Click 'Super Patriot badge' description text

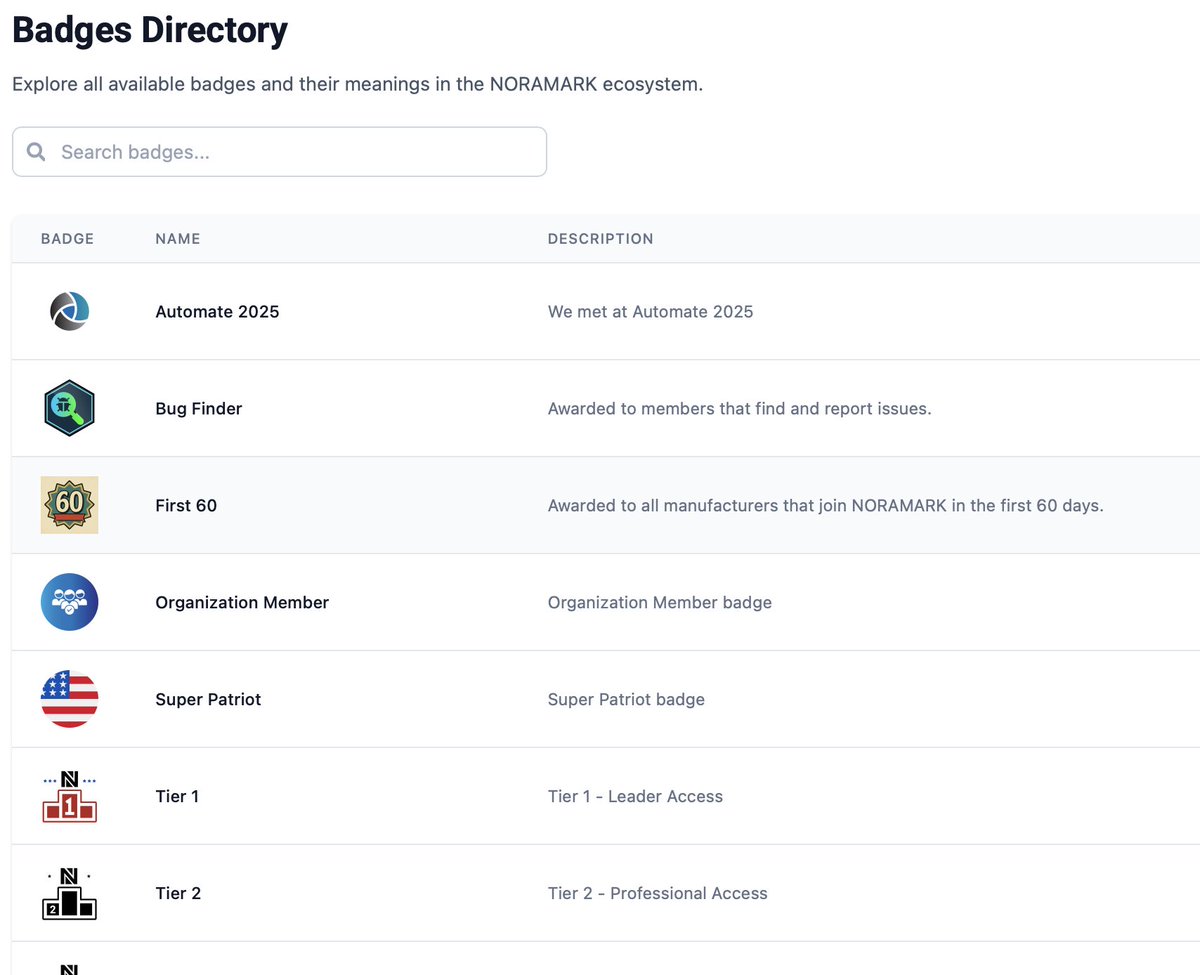[626, 699]
